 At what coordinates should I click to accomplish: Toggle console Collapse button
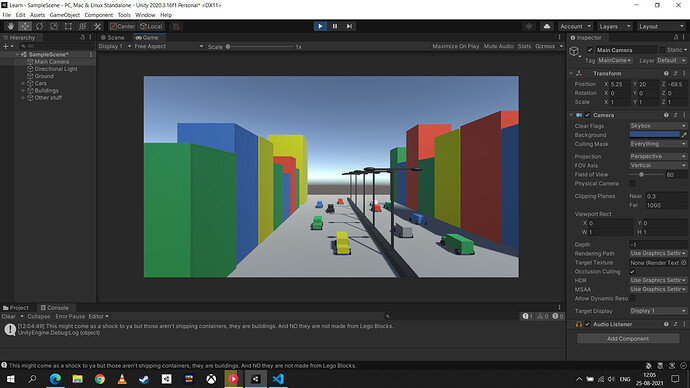click(39, 317)
